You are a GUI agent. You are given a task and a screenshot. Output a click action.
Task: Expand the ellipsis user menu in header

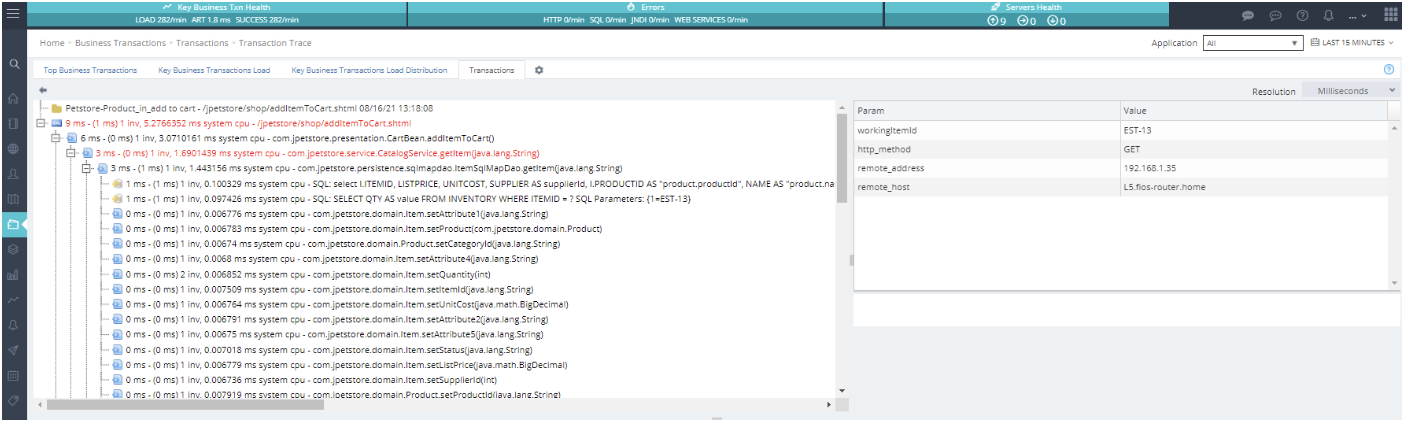[1358, 16]
